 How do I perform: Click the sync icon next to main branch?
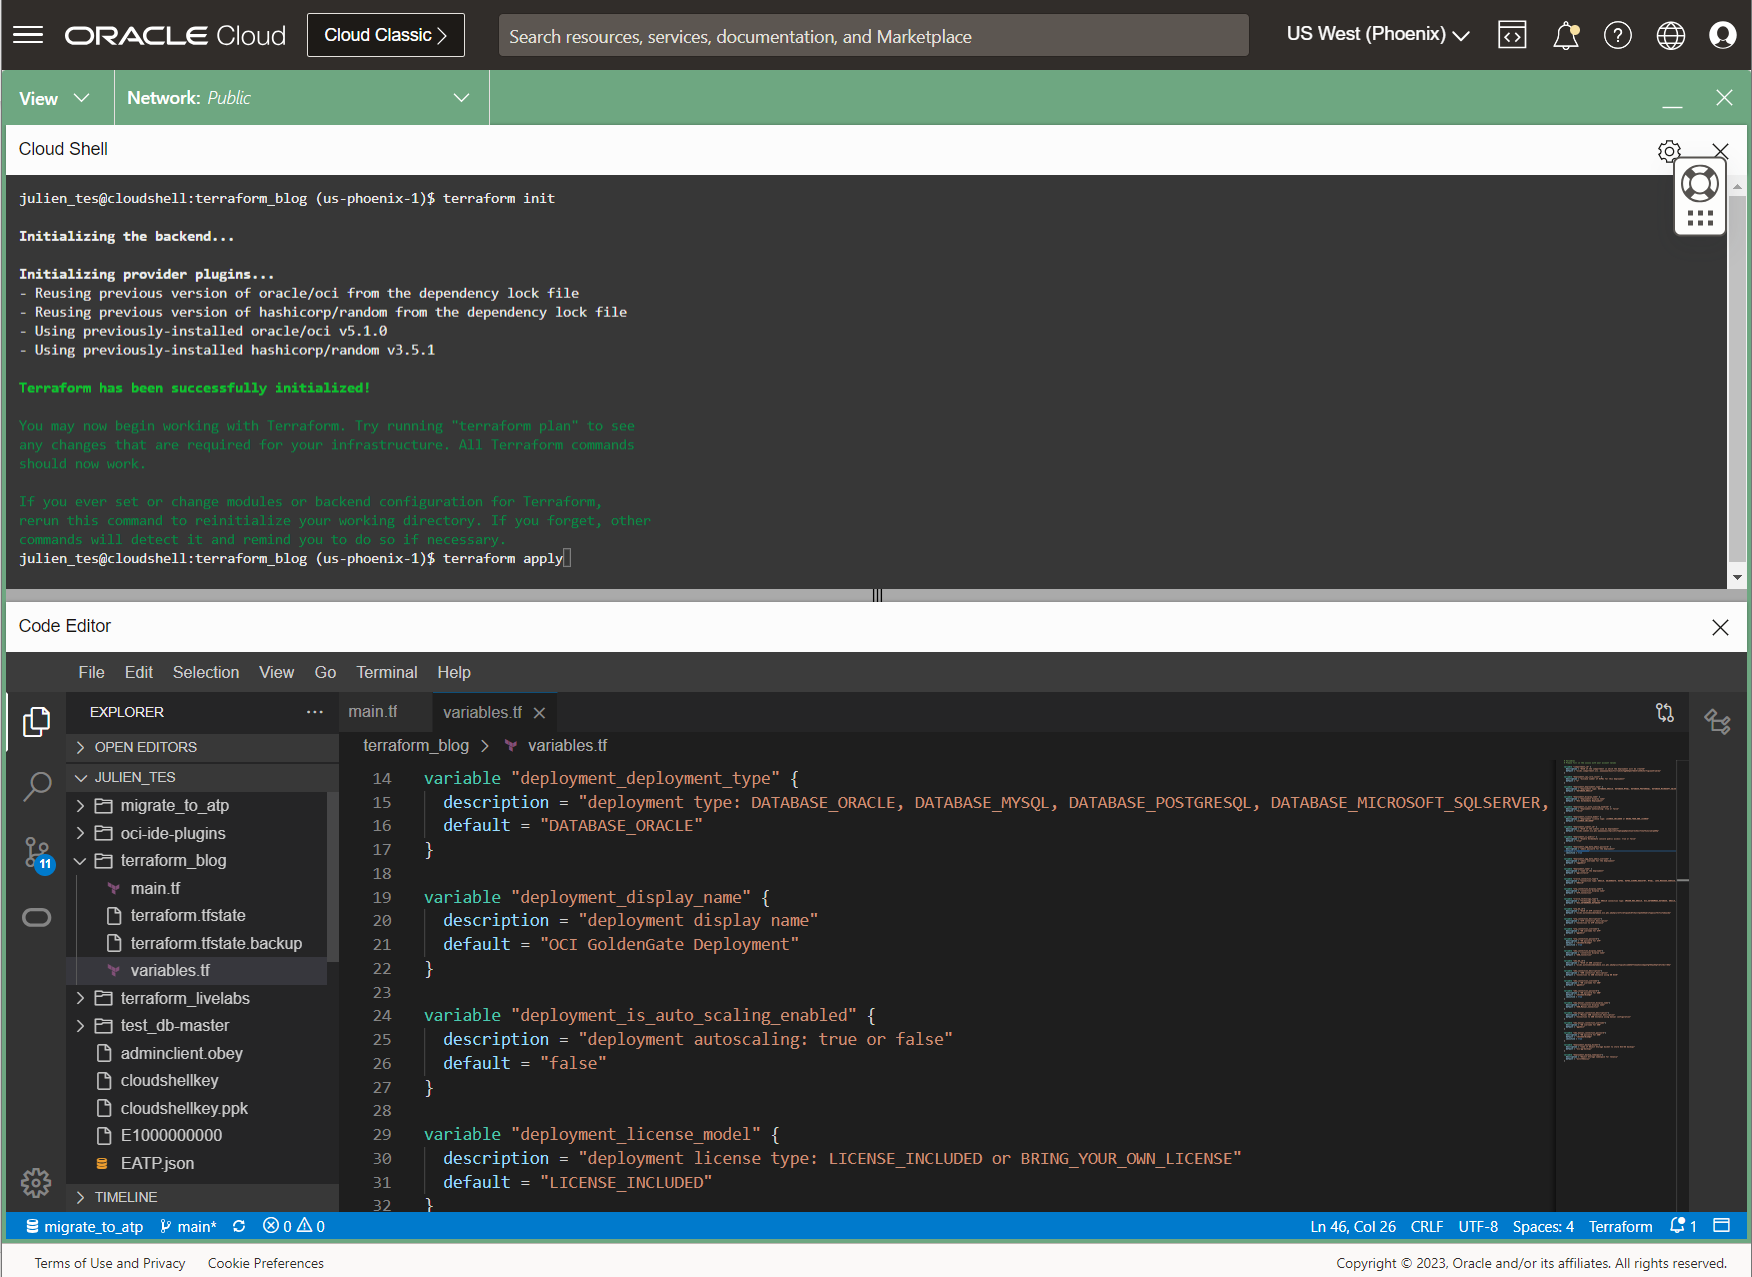[x=239, y=1226]
